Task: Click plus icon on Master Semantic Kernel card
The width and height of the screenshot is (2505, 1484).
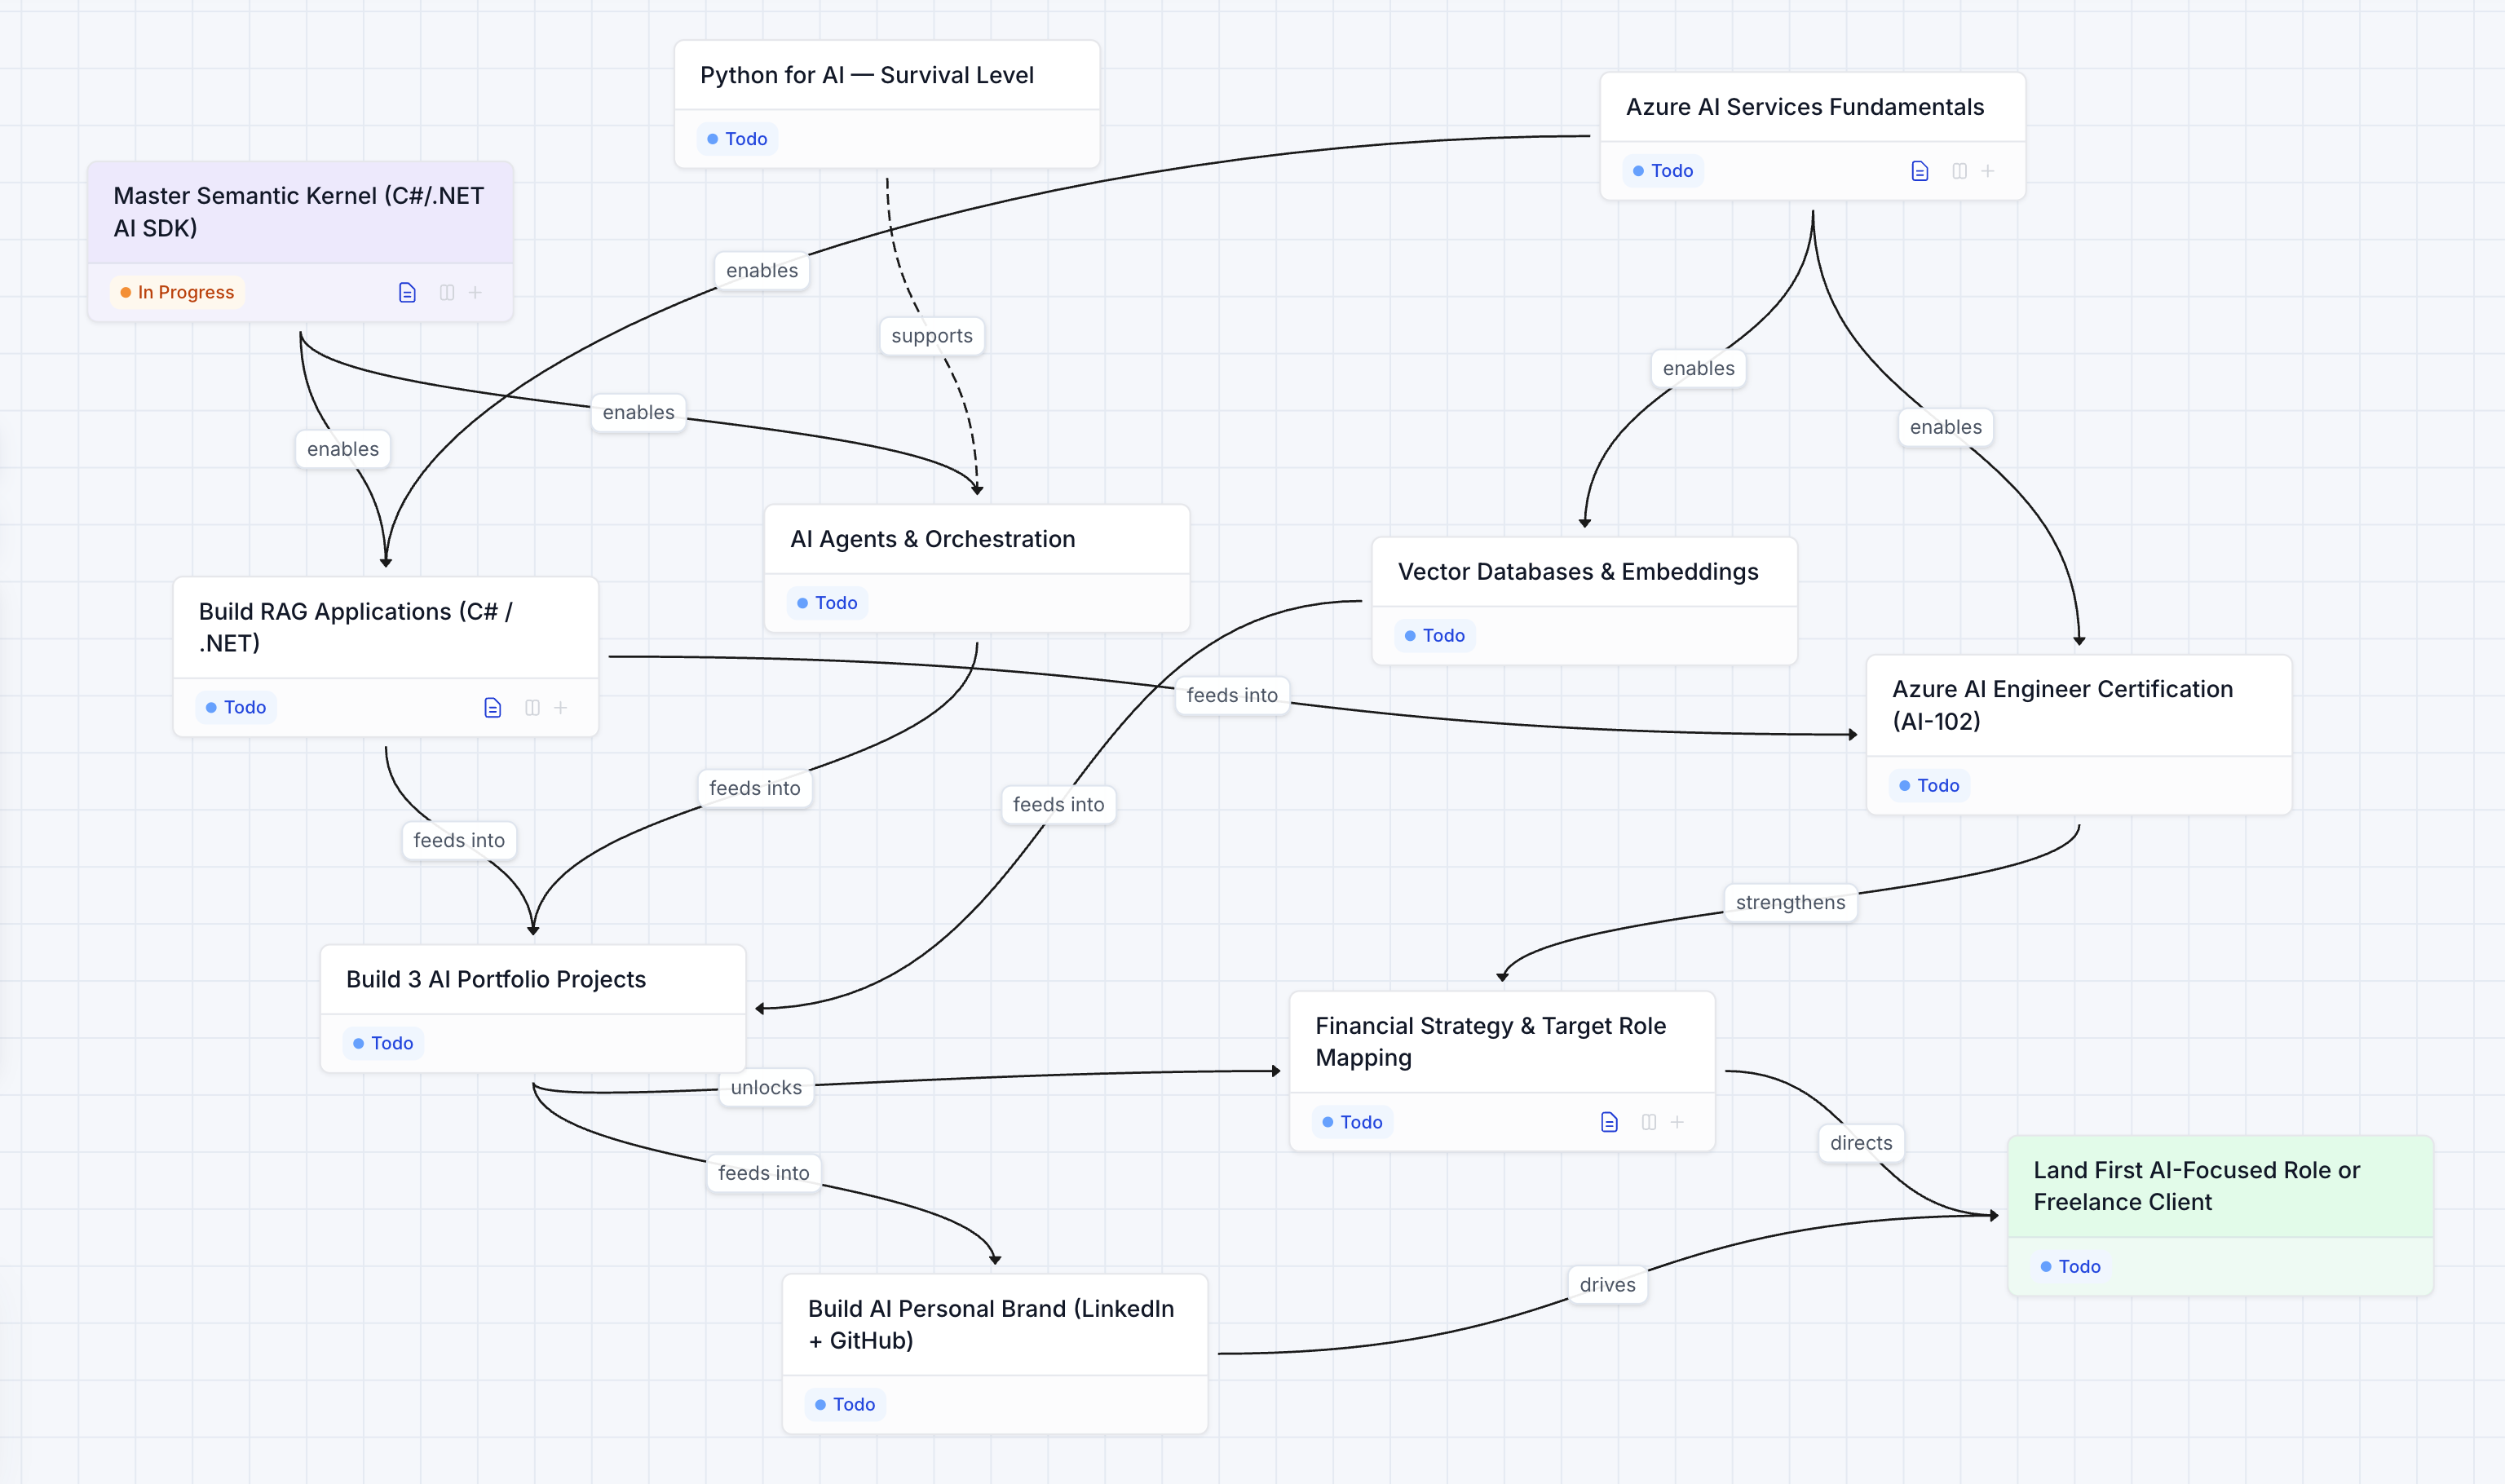Action: 475,292
